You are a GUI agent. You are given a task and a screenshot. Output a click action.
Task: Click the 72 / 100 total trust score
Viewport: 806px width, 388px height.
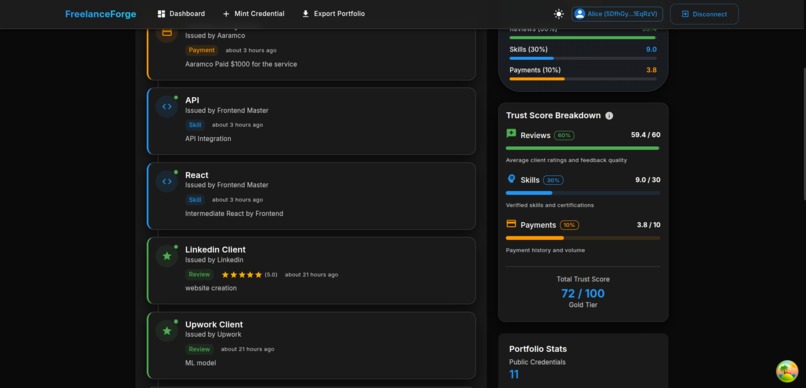pos(583,293)
